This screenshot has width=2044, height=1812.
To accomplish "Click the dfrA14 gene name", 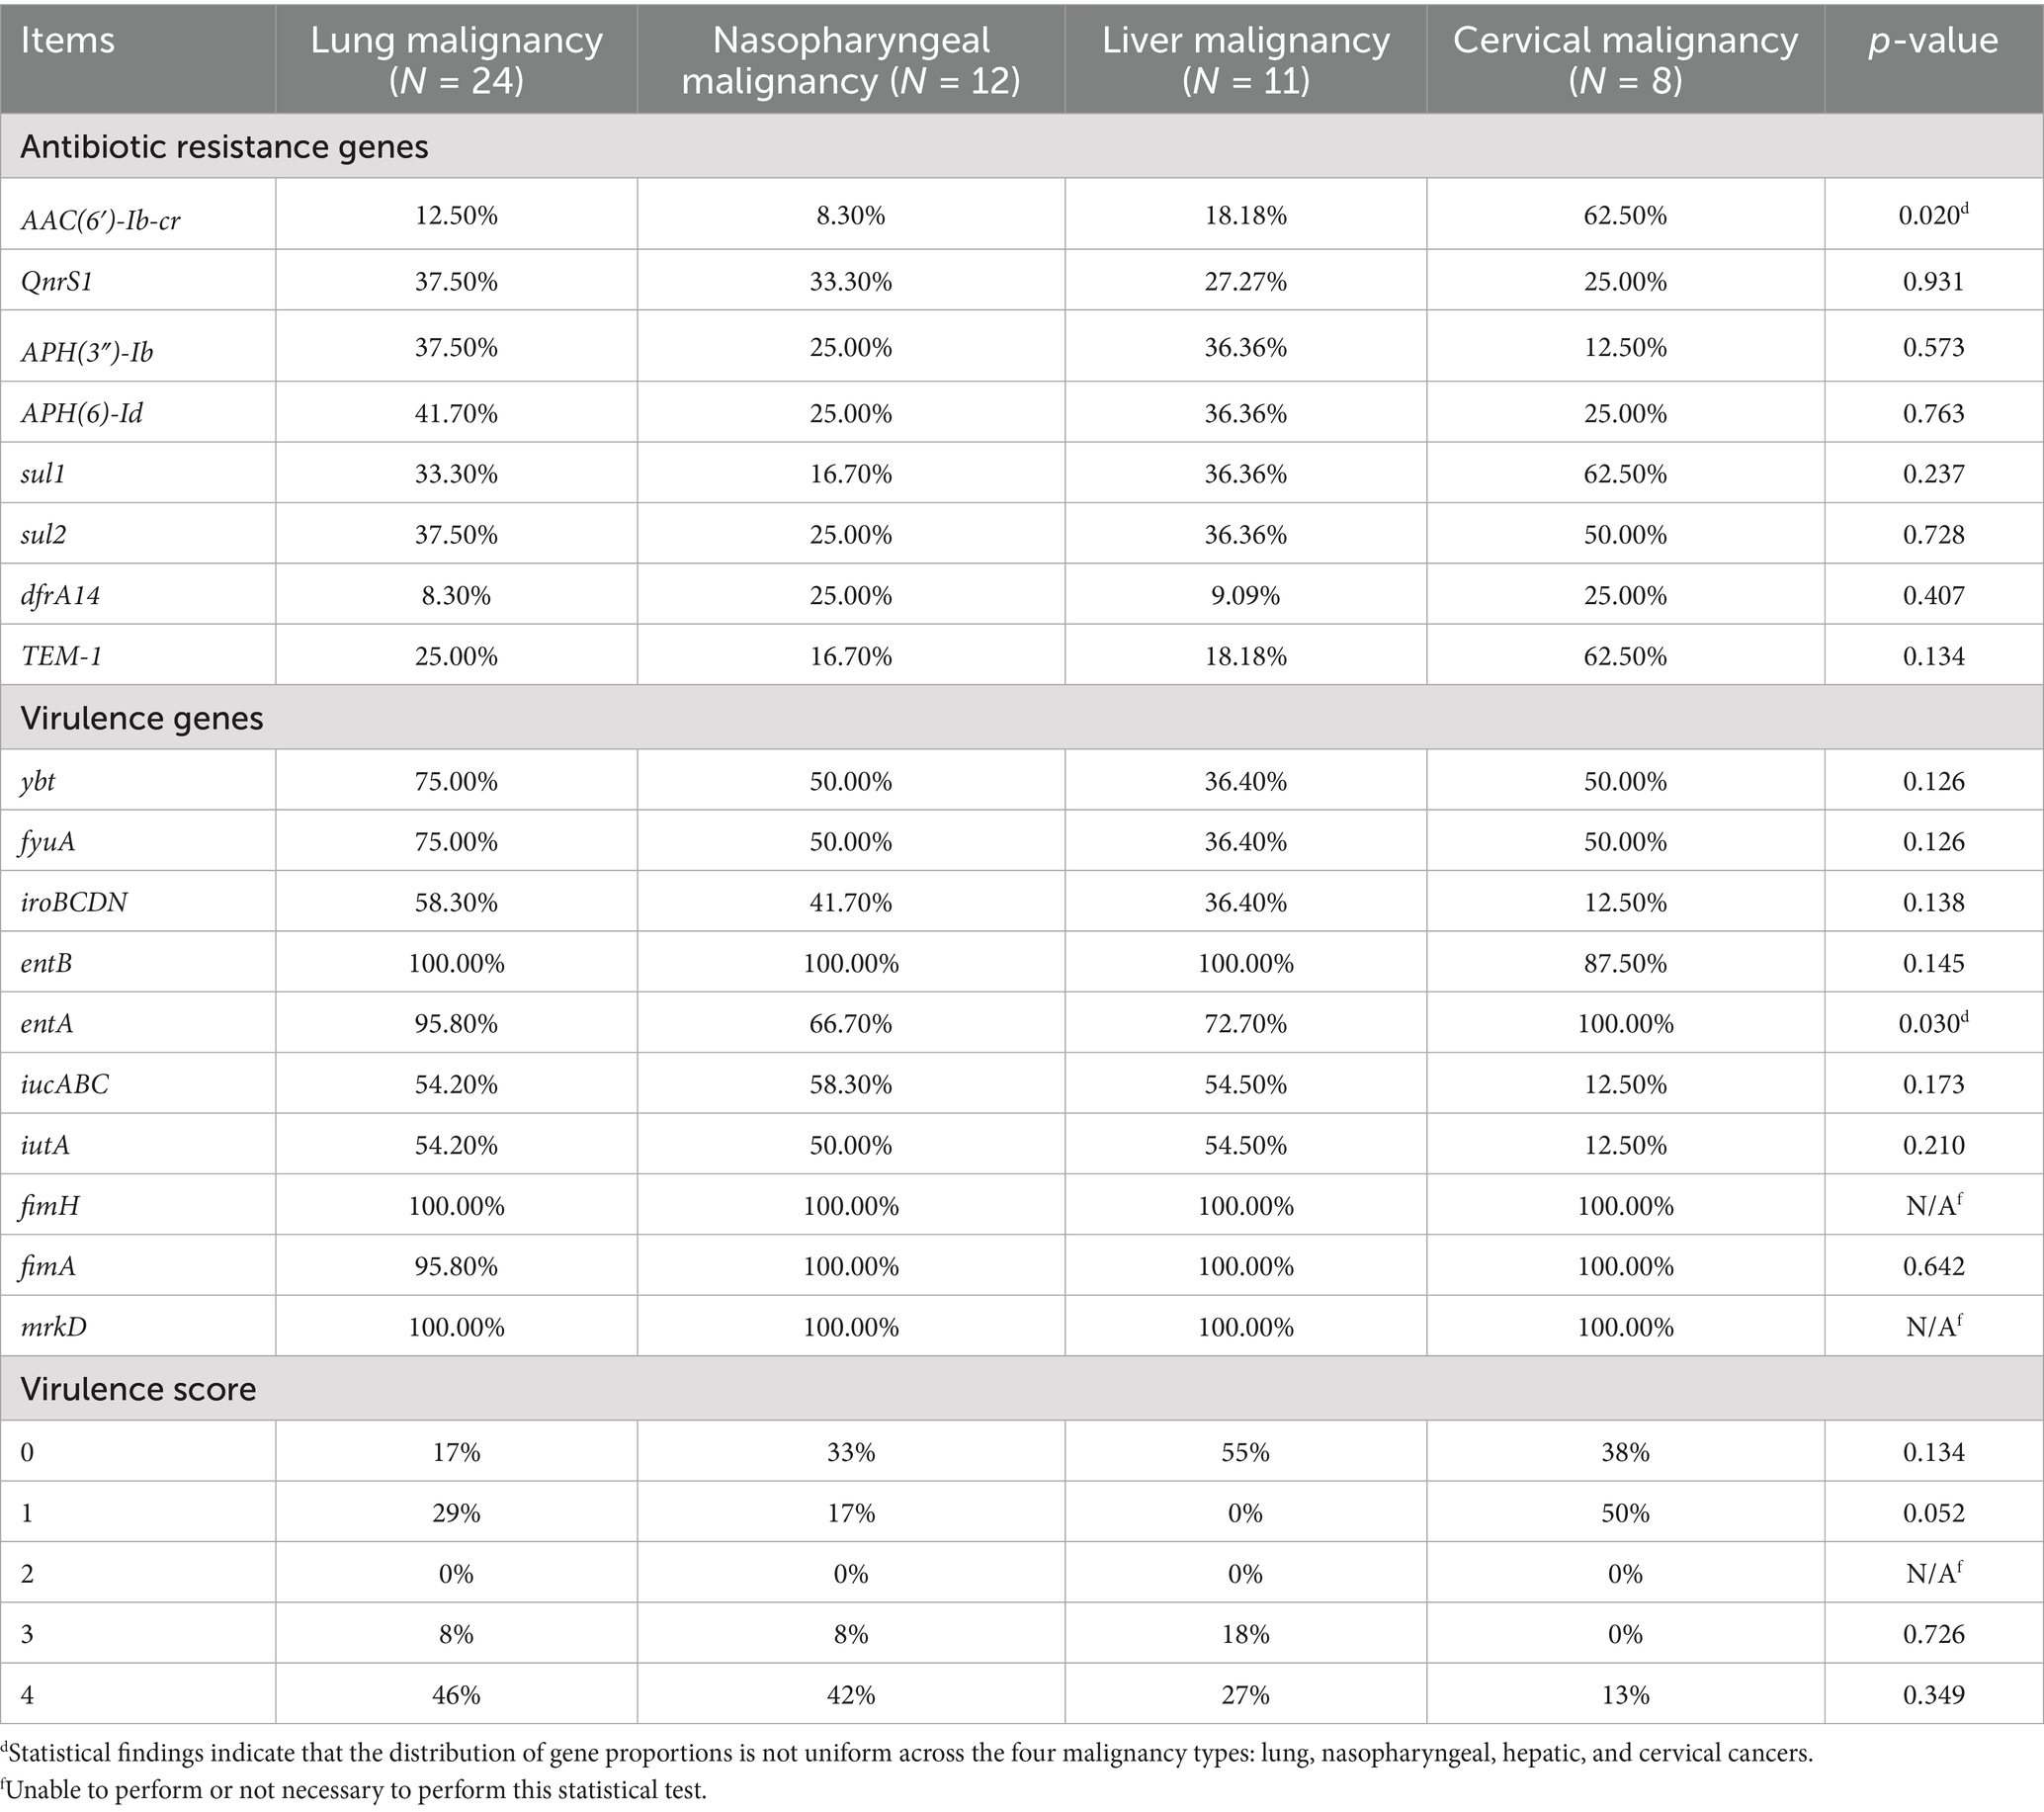I will click(x=60, y=596).
